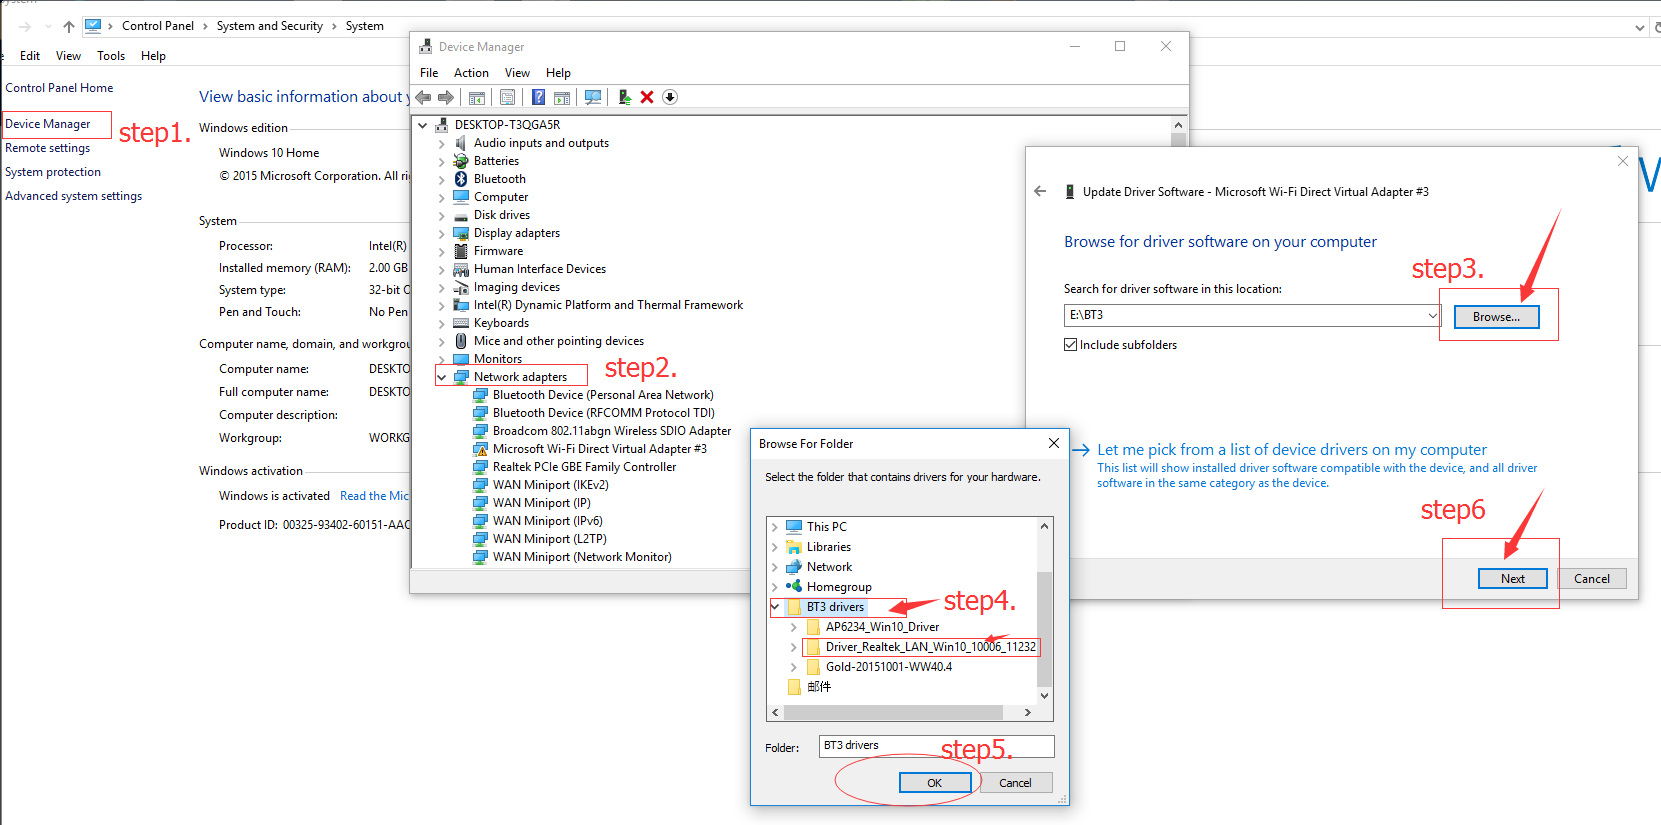Image resolution: width=1661 pixels, height=825 pixels.
Task: Click the Show/Hide Console Tree toolbar icon
Action: coord(477,97)
